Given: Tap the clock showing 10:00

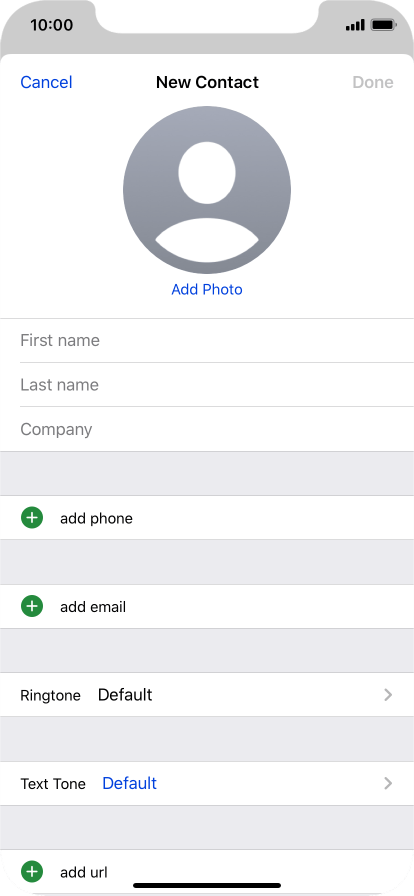Looking at the screenshot, I should (x=51, y=25).
